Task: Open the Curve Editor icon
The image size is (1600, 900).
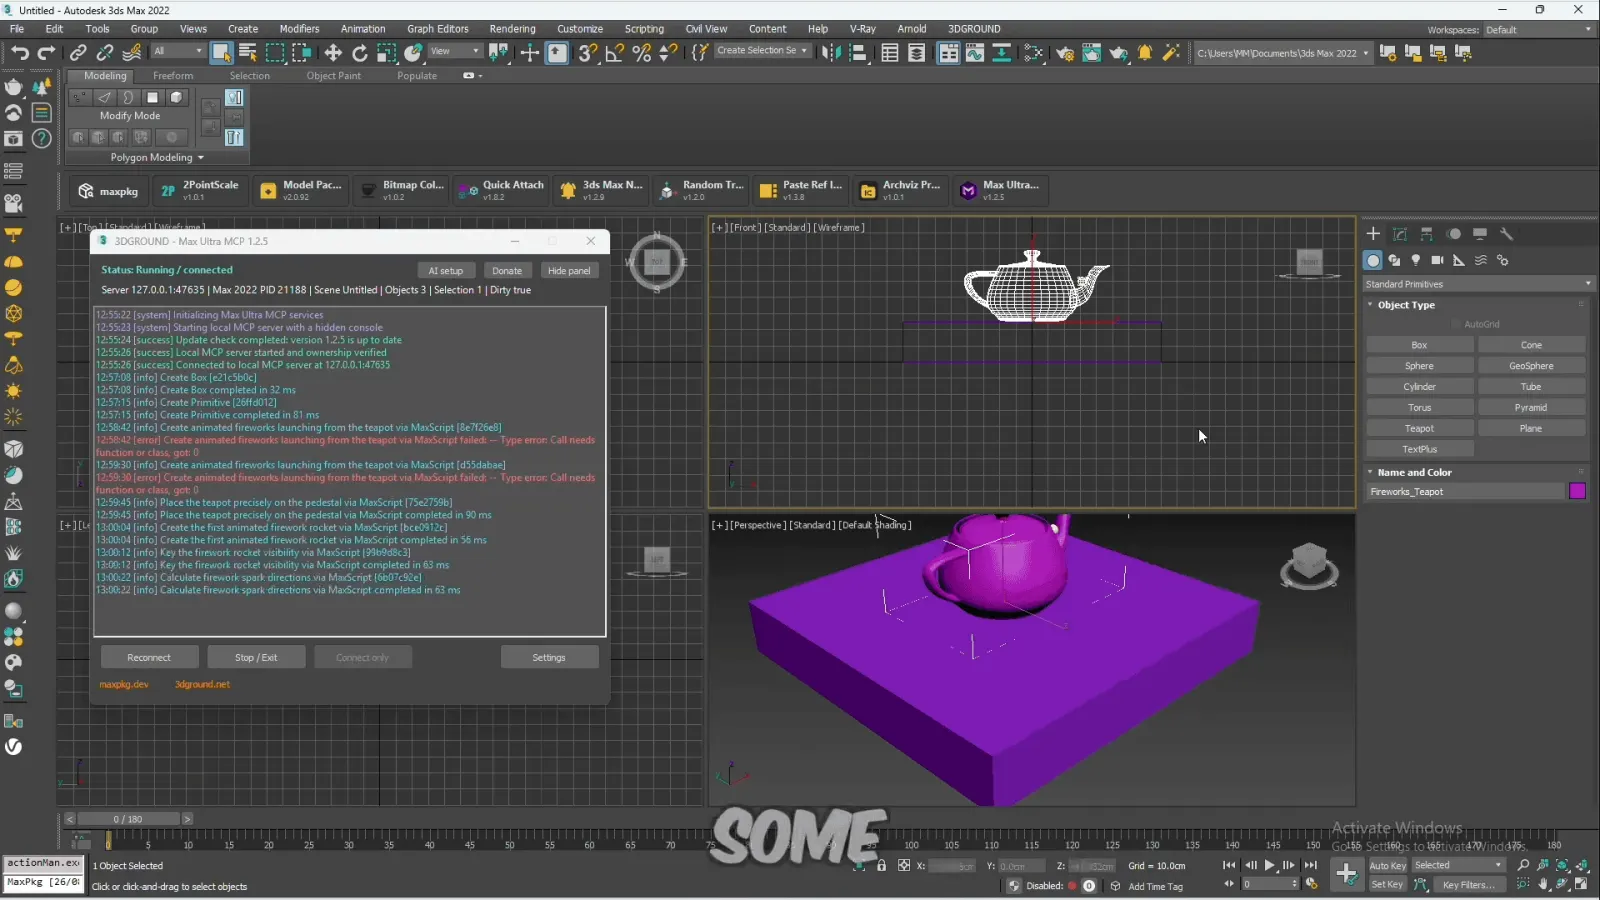Action: point(975,53)
